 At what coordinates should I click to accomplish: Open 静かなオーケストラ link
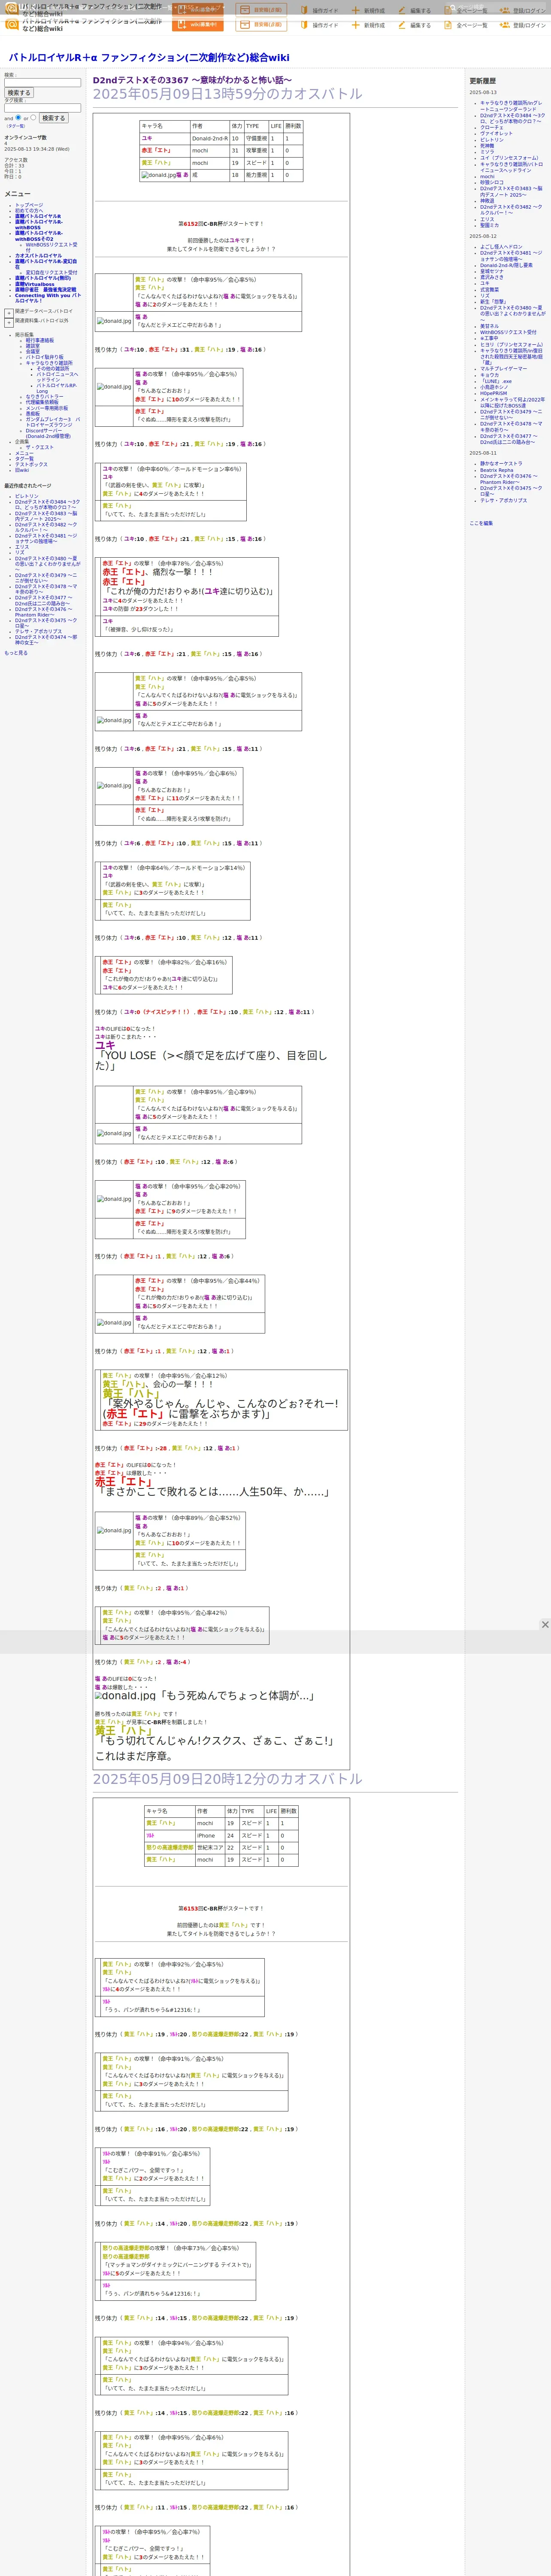[x=501, y=464]
